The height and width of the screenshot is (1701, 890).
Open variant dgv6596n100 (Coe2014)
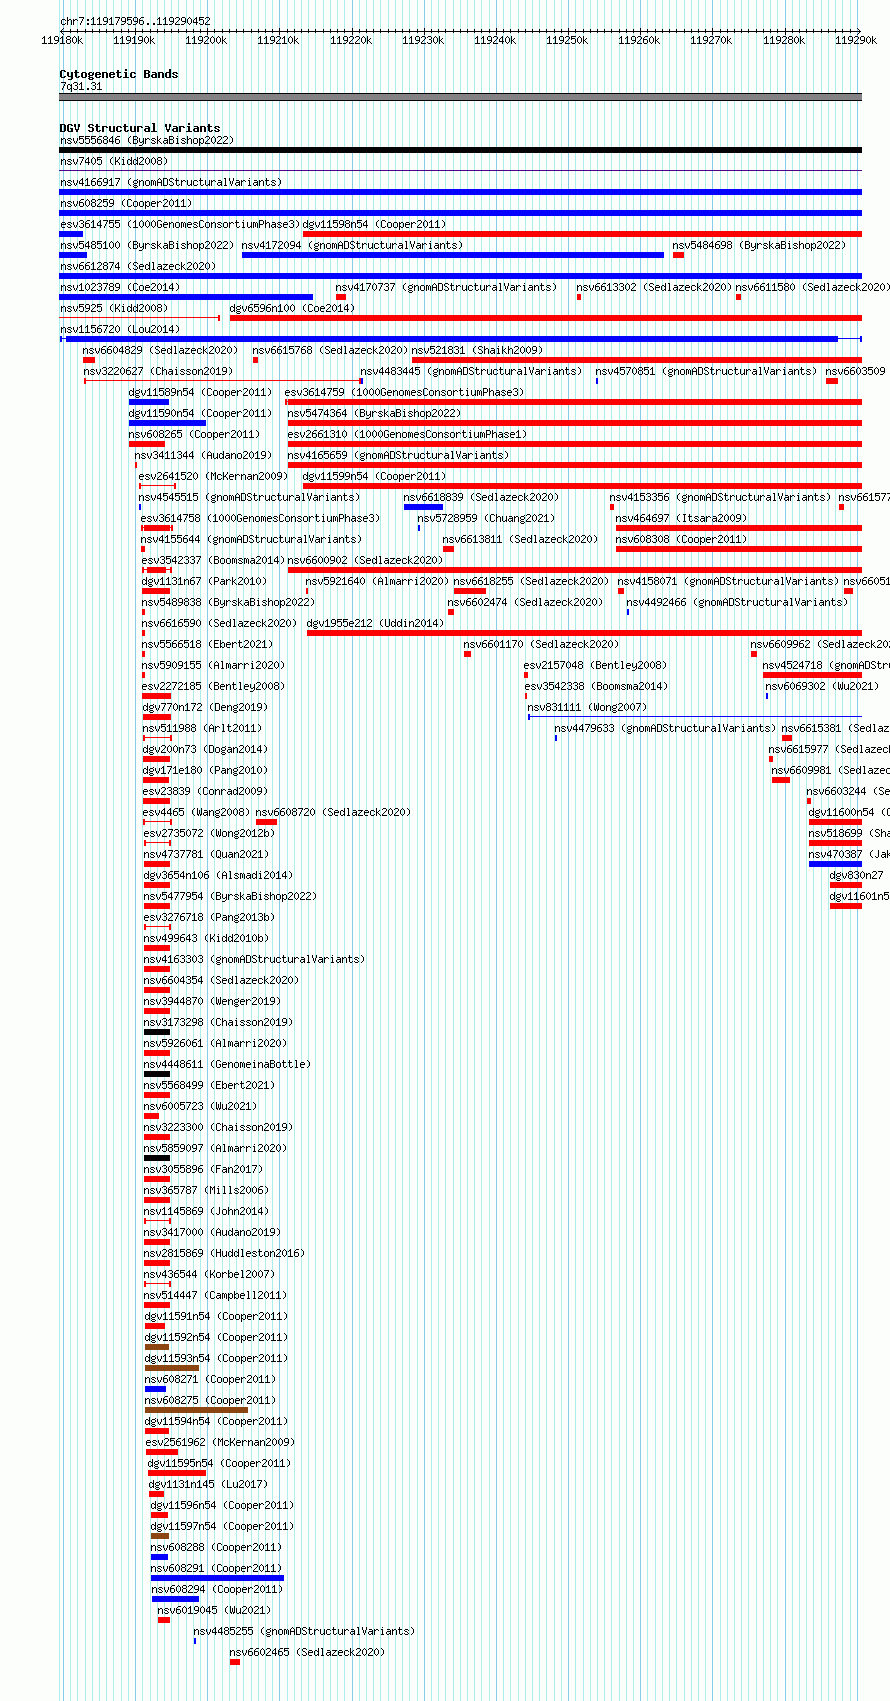pyautogui.click(x=292, y=308)
